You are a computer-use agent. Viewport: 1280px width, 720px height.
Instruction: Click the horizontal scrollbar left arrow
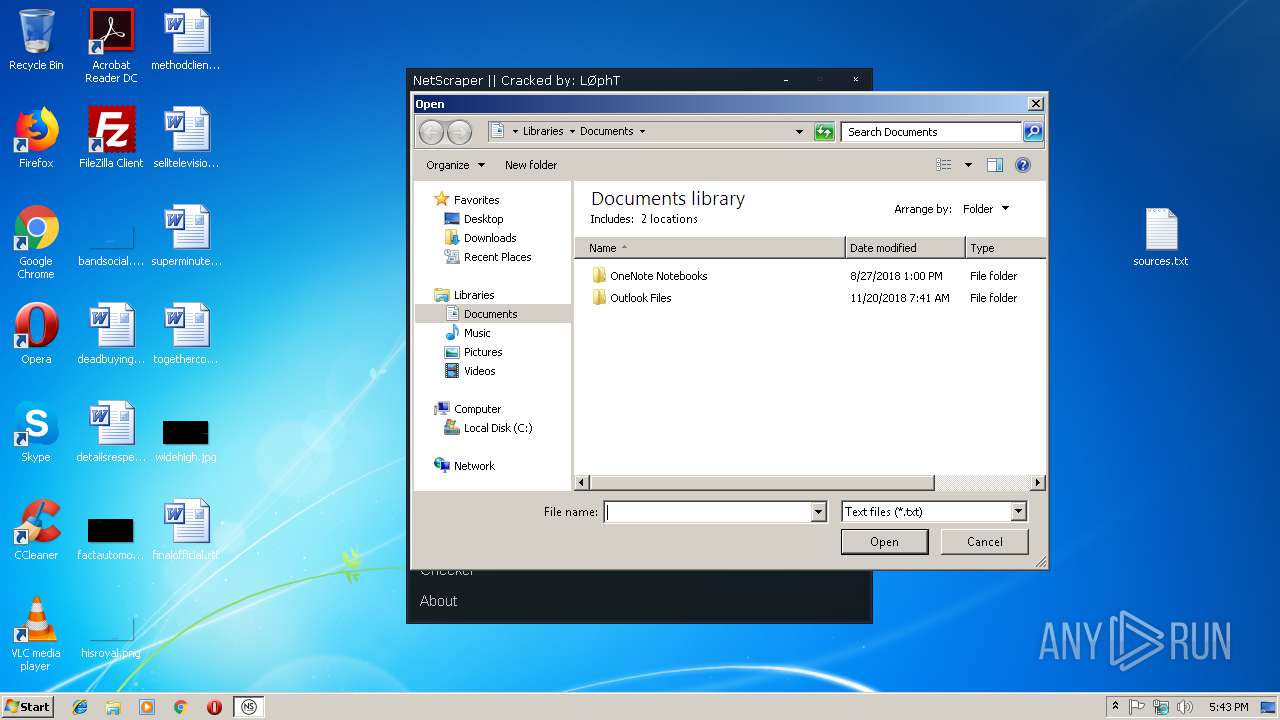582,483
